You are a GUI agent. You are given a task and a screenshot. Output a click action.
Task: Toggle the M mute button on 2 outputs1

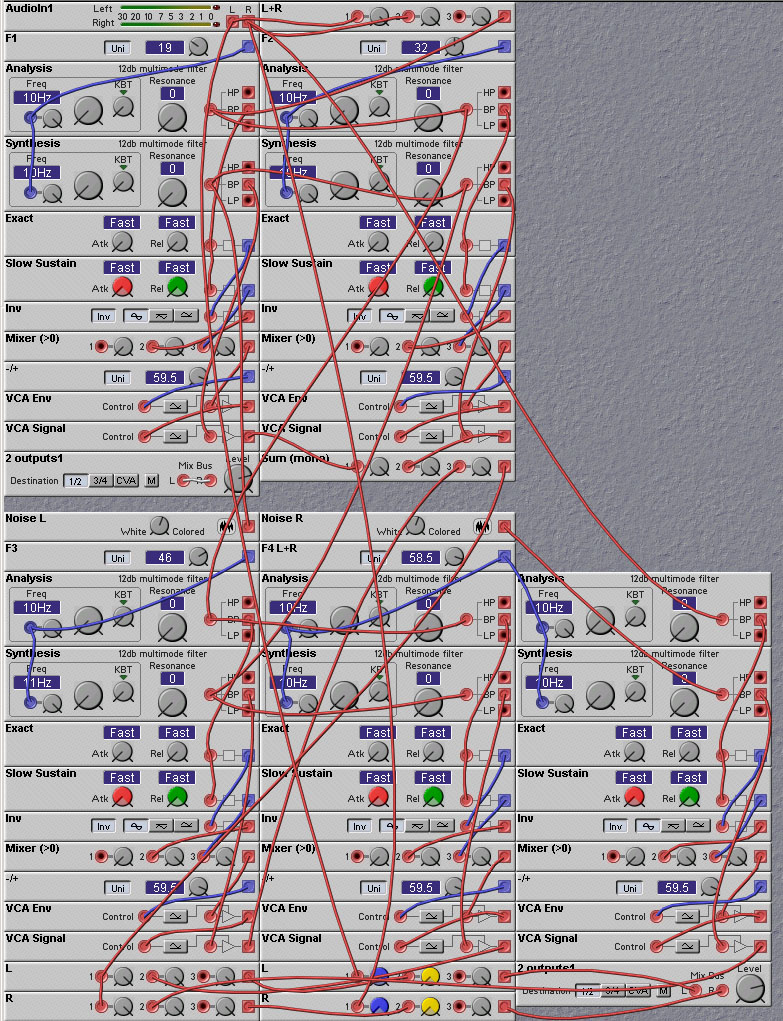151,481
